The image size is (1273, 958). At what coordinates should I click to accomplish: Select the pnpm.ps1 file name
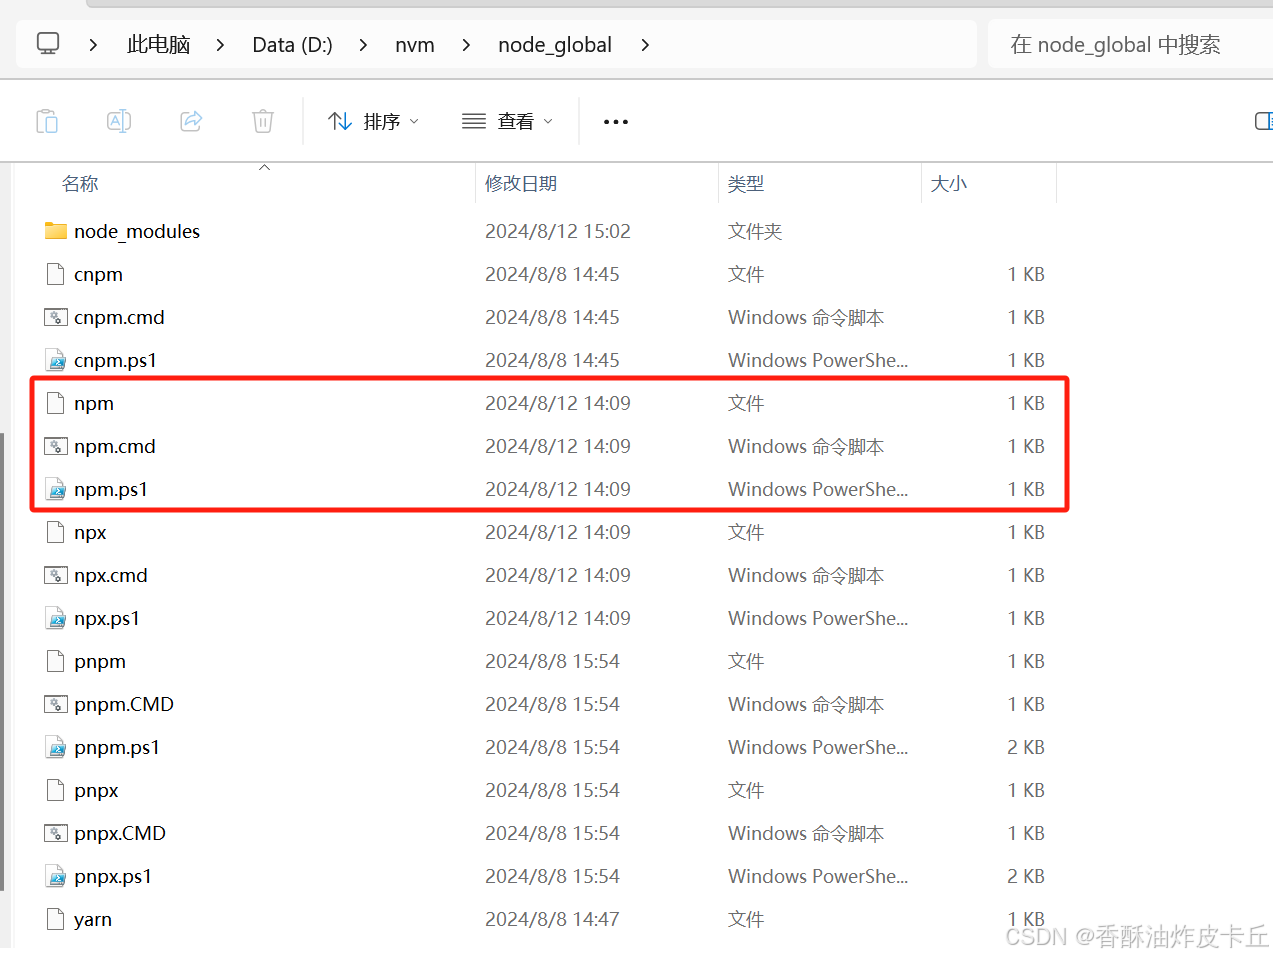click(x=117, y=747)
